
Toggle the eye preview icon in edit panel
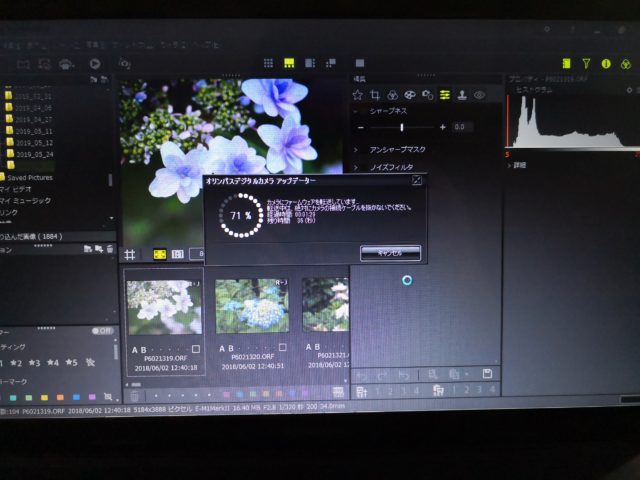coord(480,95)
